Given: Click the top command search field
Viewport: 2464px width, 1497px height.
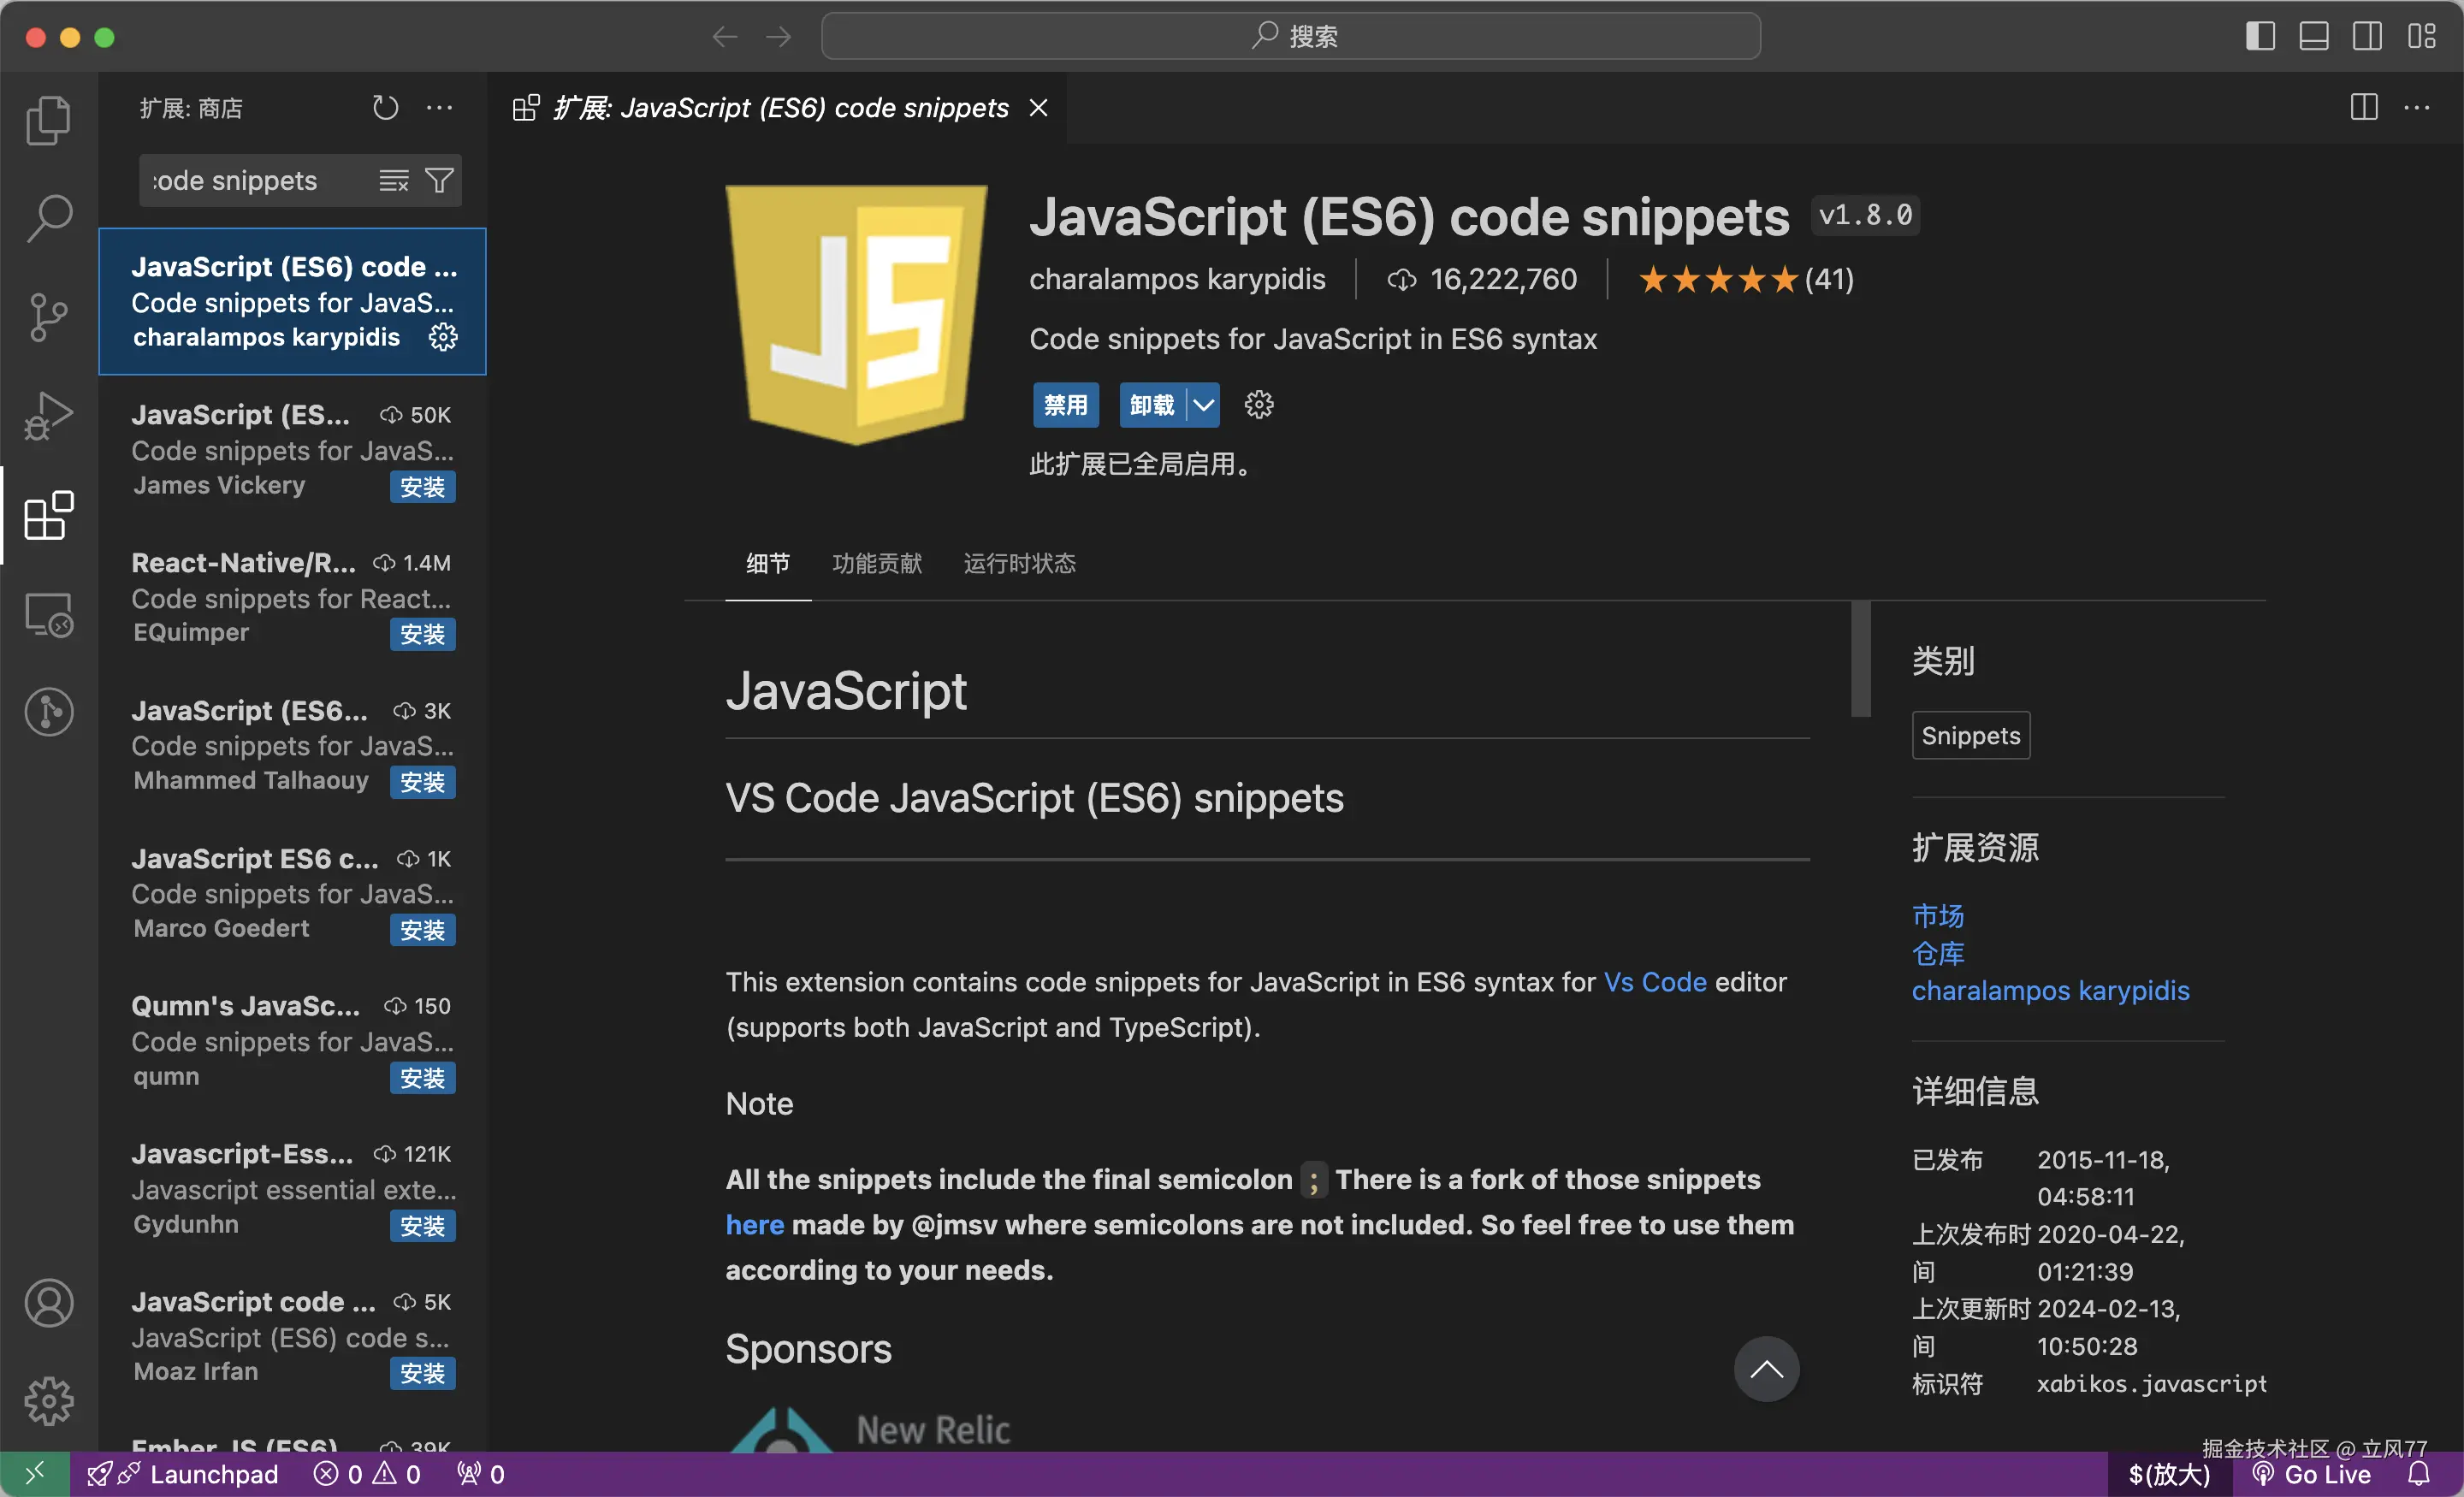Looking at the screenshot, I should coord(1290,37).
